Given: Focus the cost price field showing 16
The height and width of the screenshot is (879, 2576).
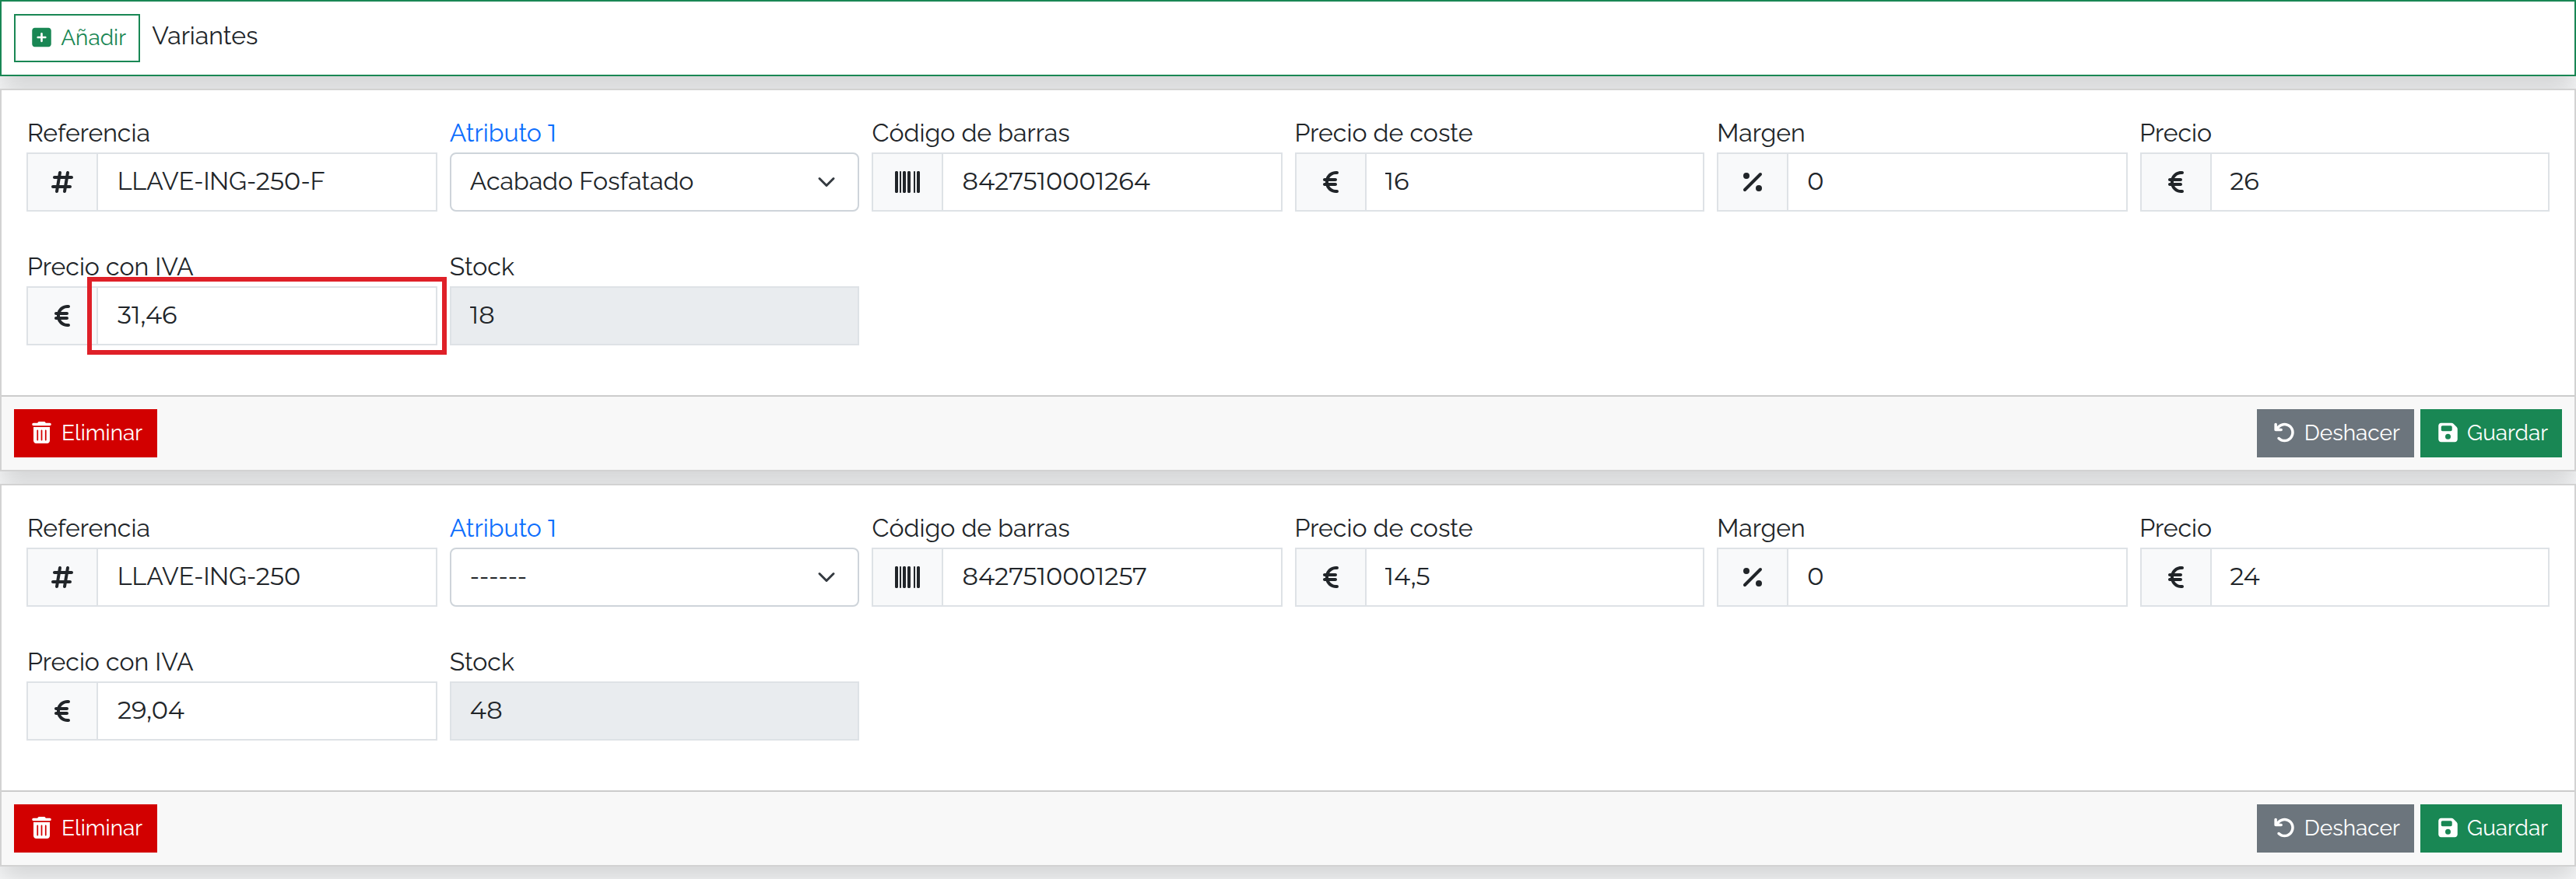Looking at the screenshot, I should coord(1534,182).
